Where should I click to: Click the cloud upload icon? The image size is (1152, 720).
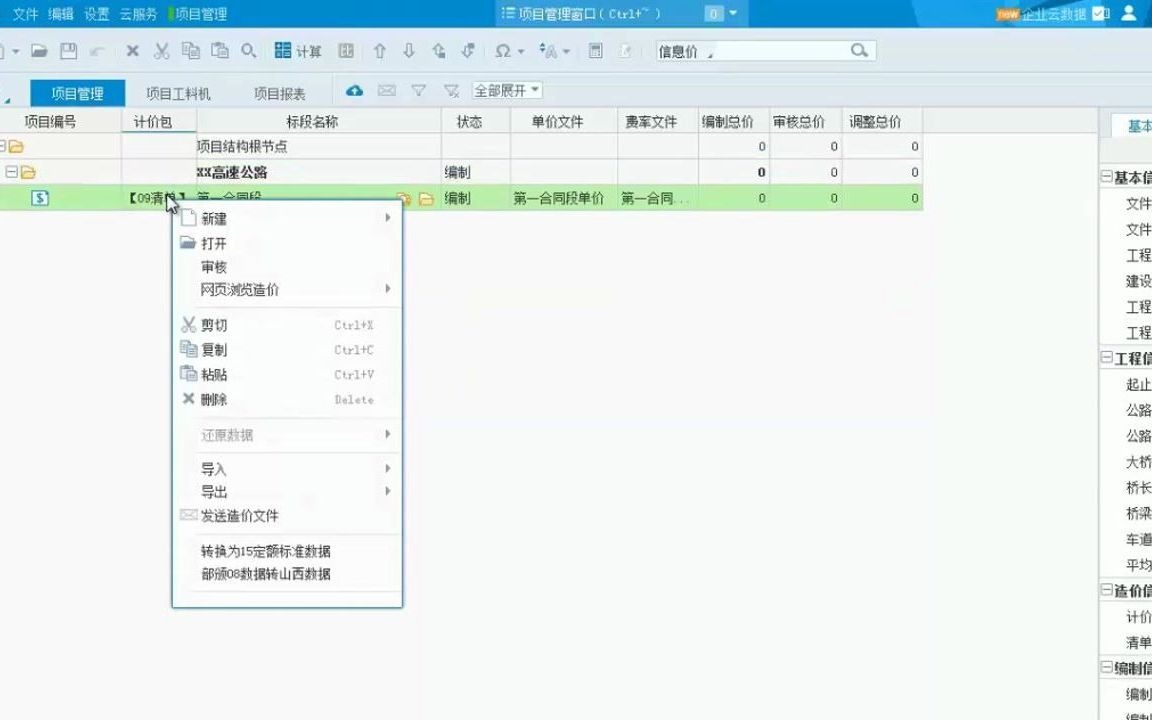[354, 90]
